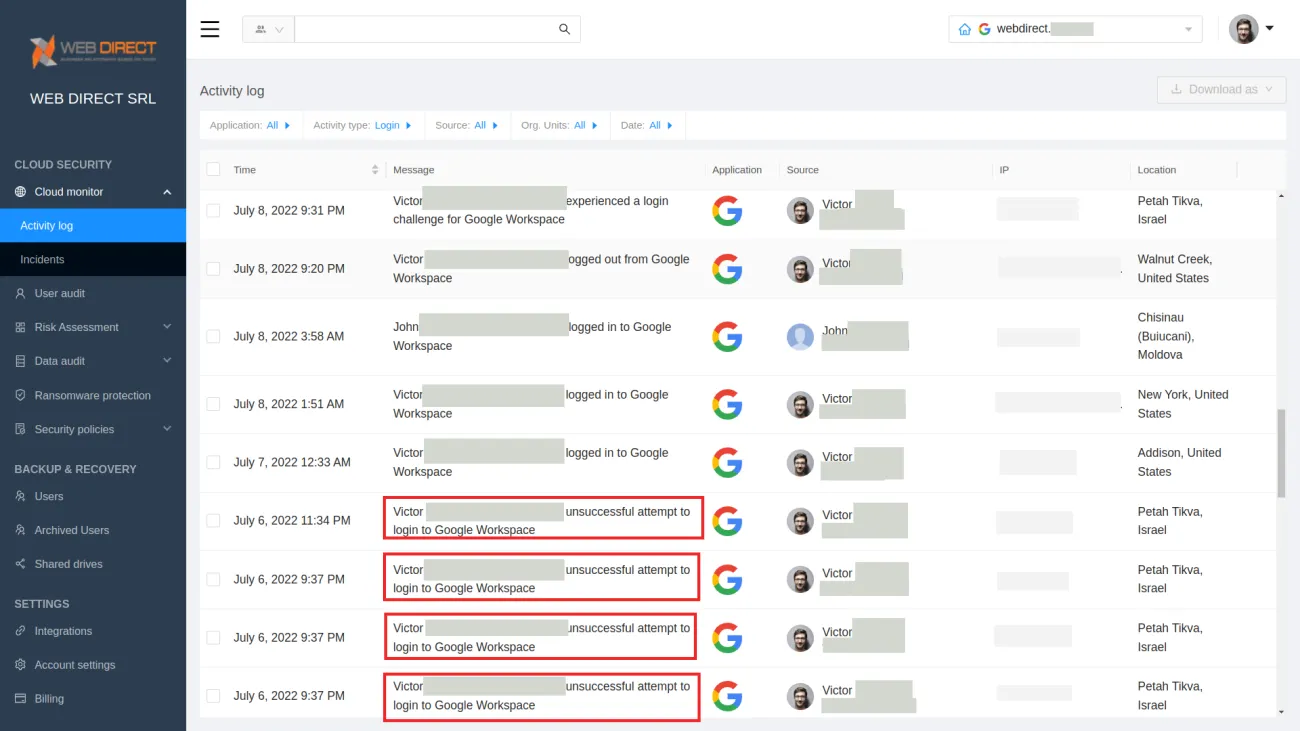The width and height of the screenshot is (1300, 731).
Task: Open the webdirect domain selector
Action: point(1075,28)
